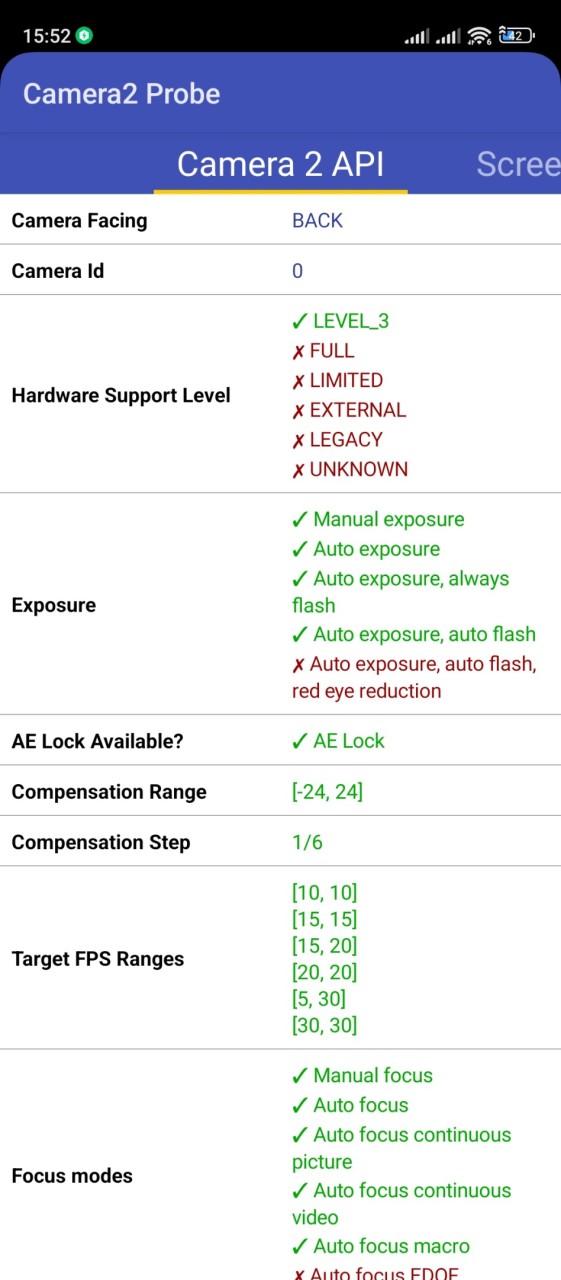This screenshot has height=1280, width=561.
Task: Tap the Camera2 Probe app title
Action: pyautogui.click(x=122, y=94)
